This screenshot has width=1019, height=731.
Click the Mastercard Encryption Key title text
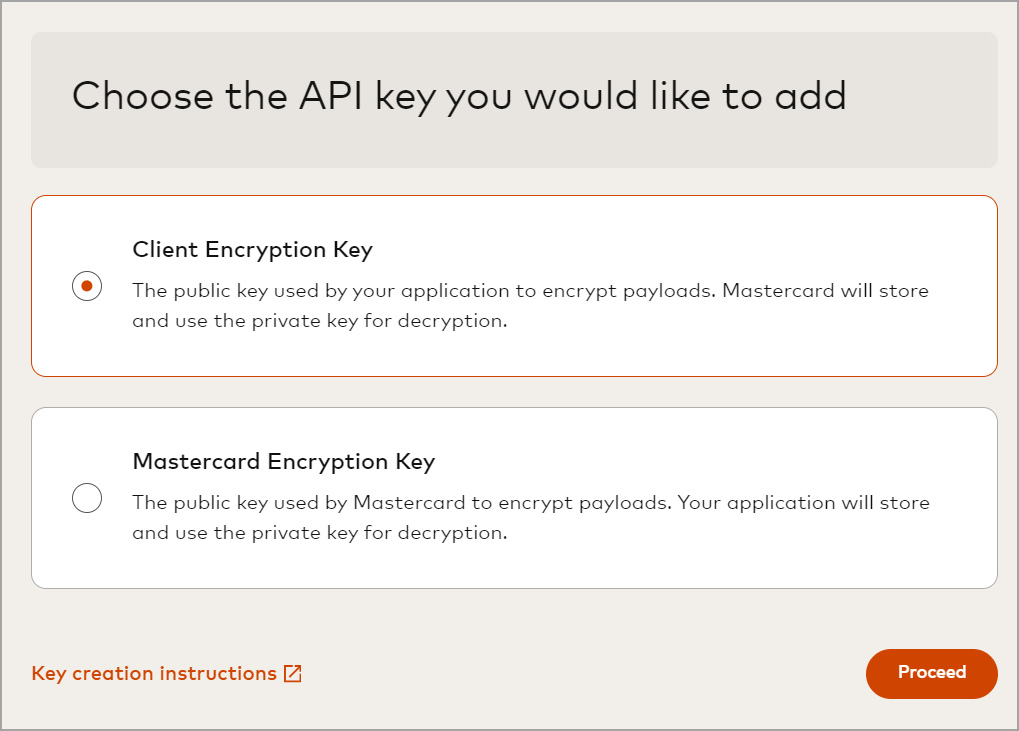[283, 462]
